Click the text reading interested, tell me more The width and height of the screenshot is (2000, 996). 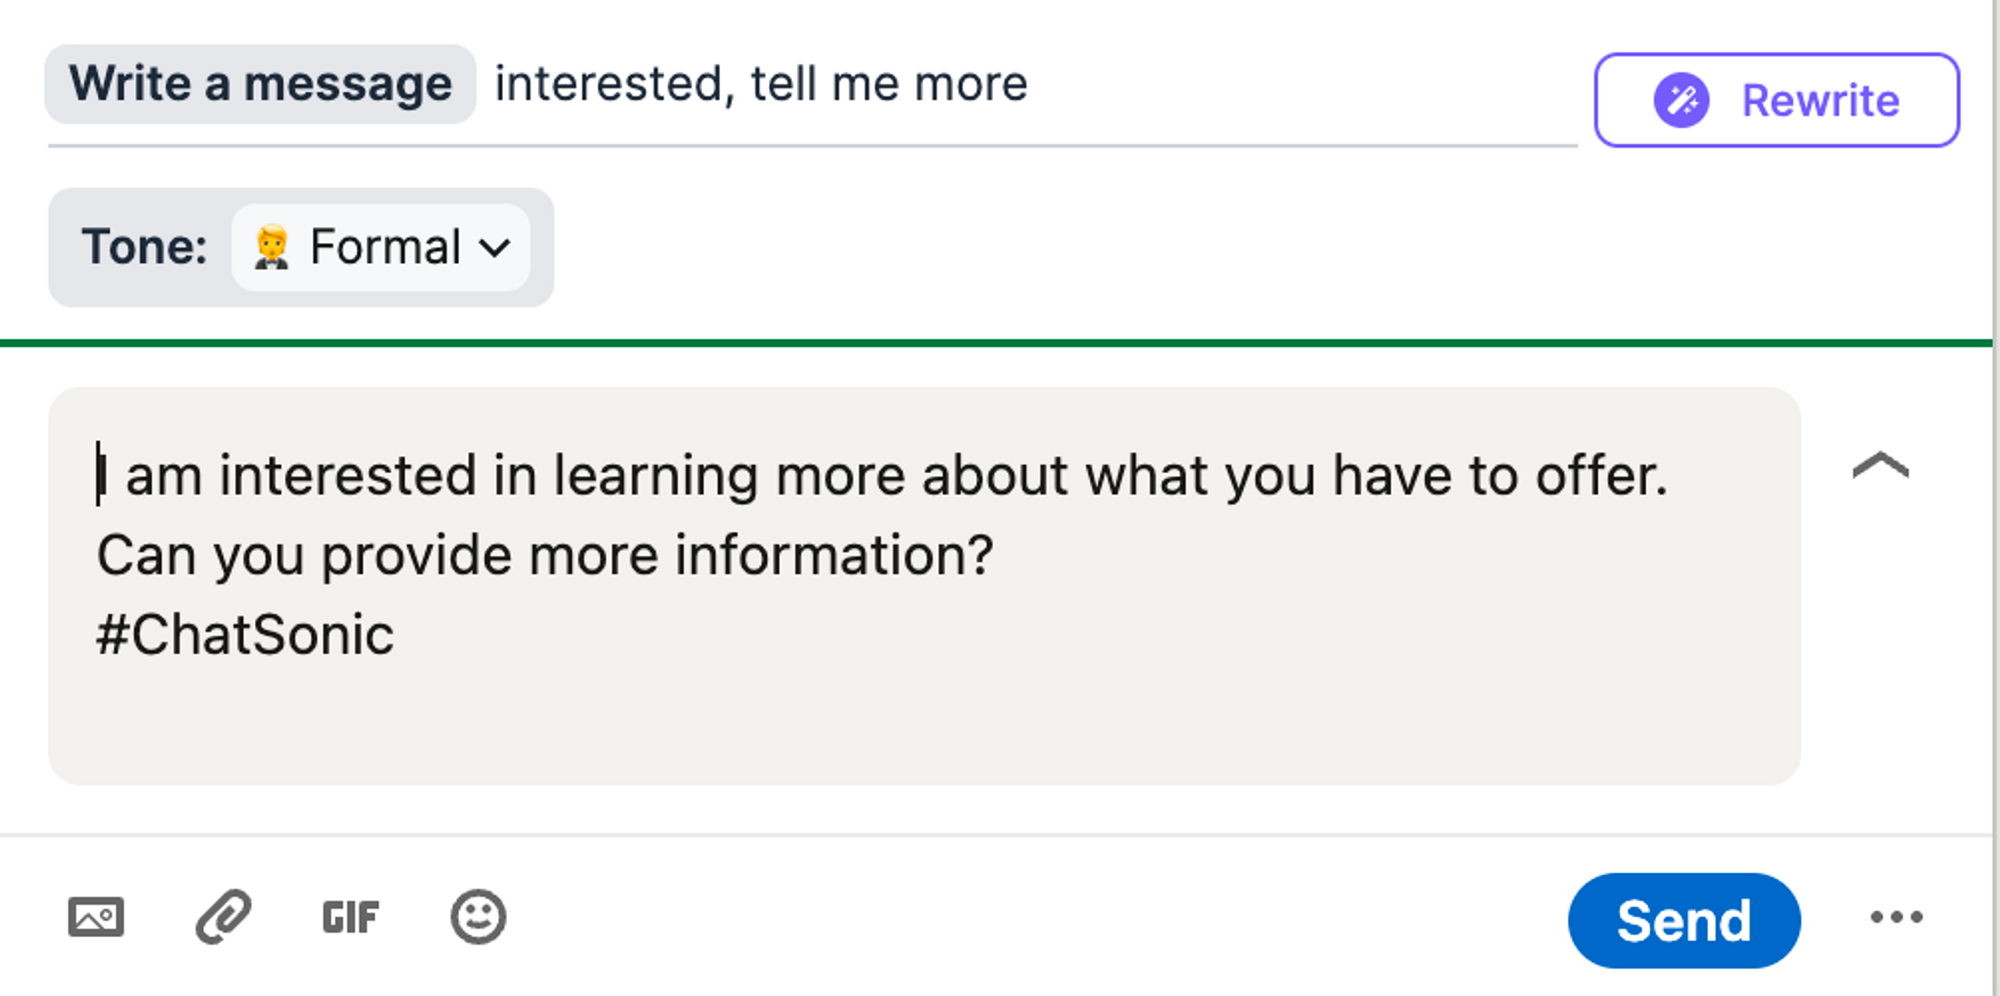[760, 84]
